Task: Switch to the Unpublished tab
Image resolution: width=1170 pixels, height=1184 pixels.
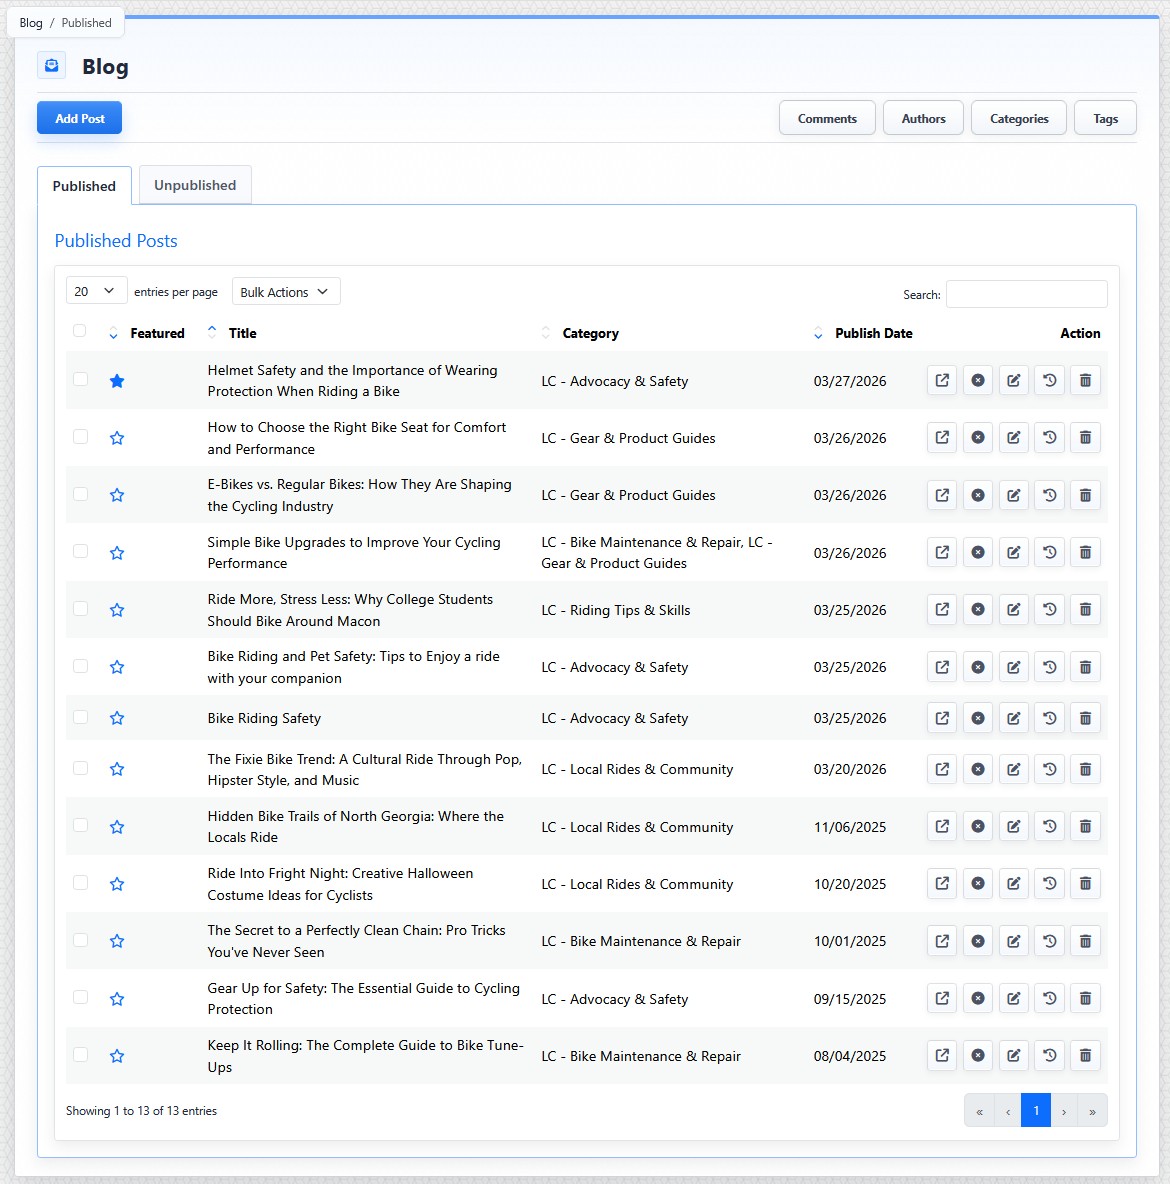Action: point(195,185)
